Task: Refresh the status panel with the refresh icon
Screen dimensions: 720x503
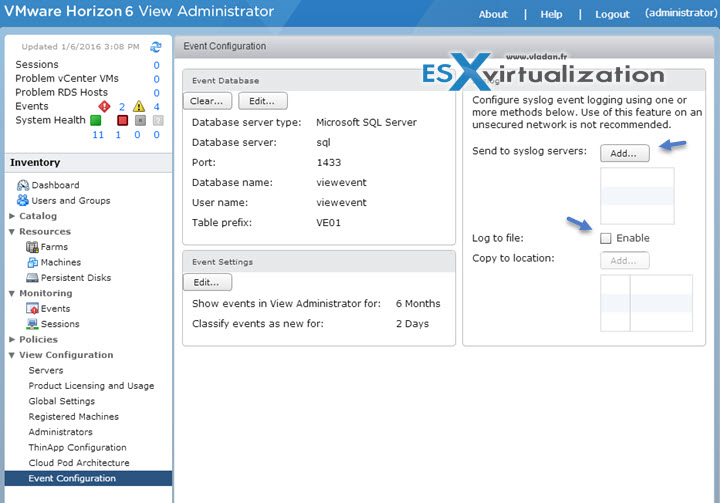Action: coord(156,47)
